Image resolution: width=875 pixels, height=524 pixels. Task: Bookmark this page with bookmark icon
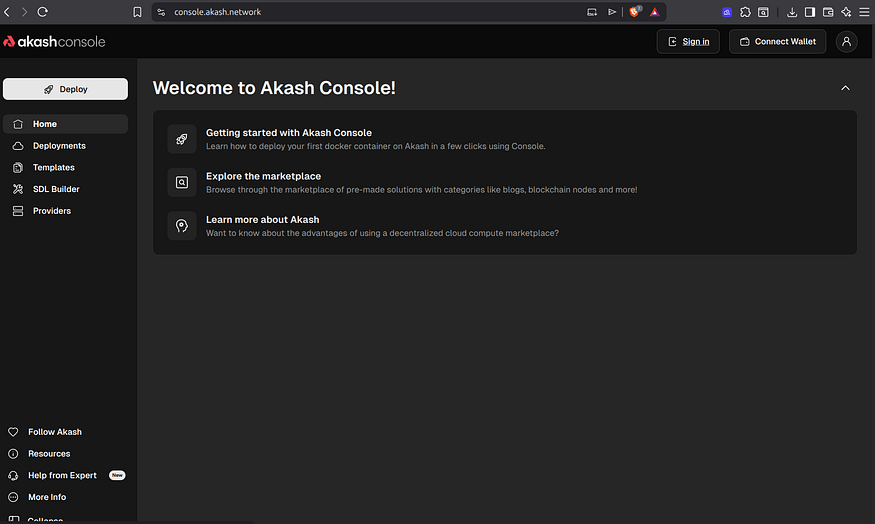pos(137,12)
